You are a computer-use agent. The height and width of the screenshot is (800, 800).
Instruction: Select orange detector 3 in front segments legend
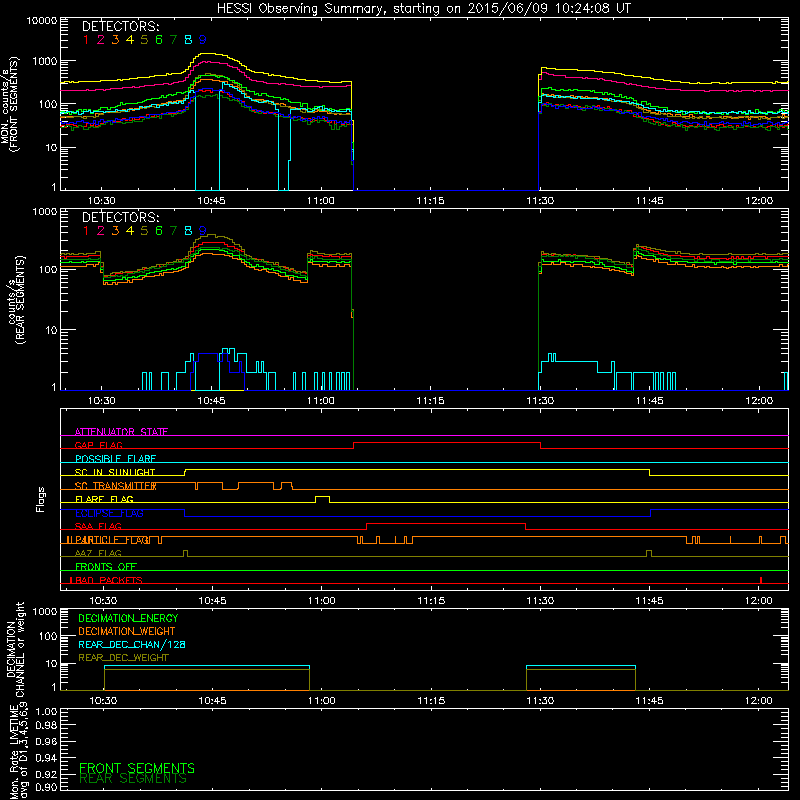115,40
